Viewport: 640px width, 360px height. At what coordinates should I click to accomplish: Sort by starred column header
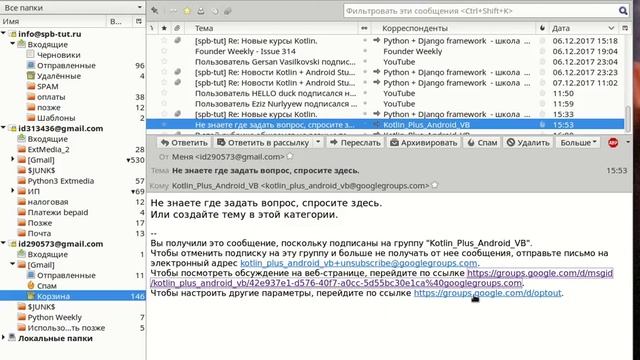[x=164, y=28]
